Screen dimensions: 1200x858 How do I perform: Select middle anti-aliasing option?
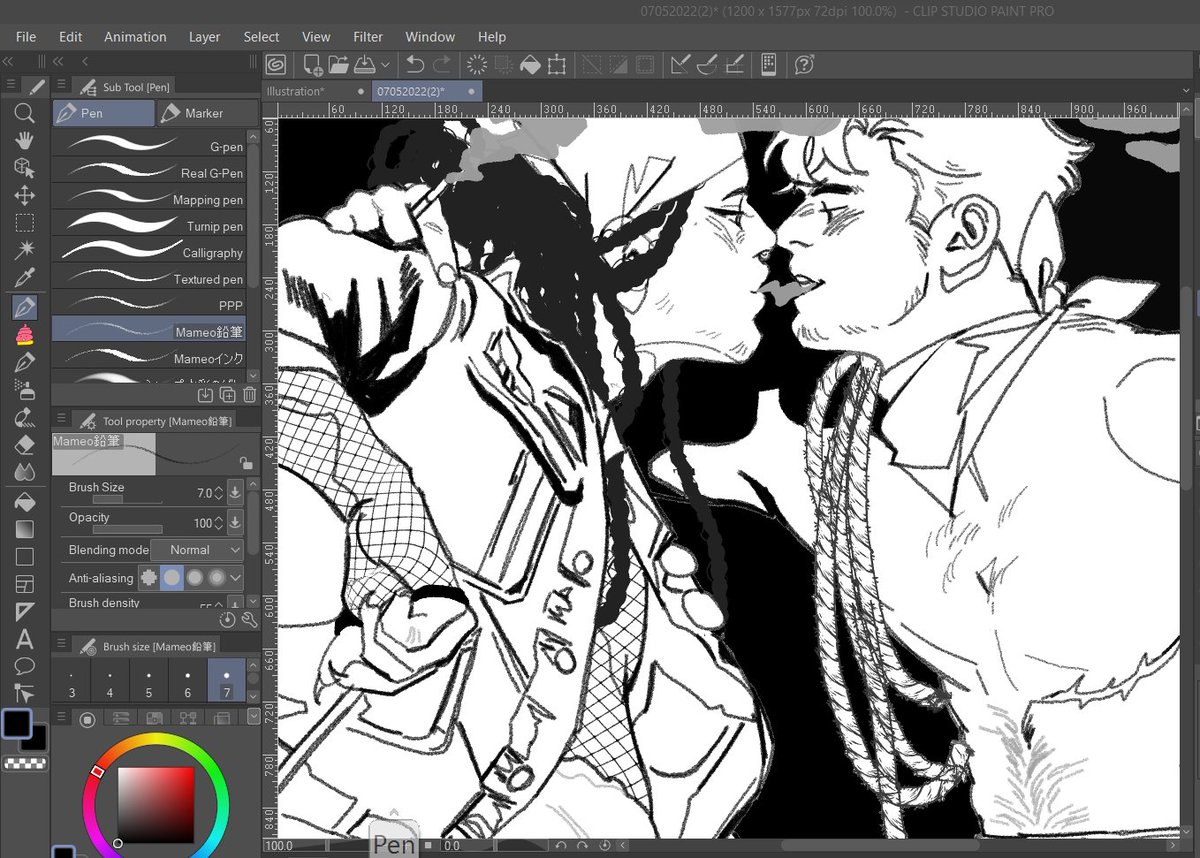(x=194, y=577)
